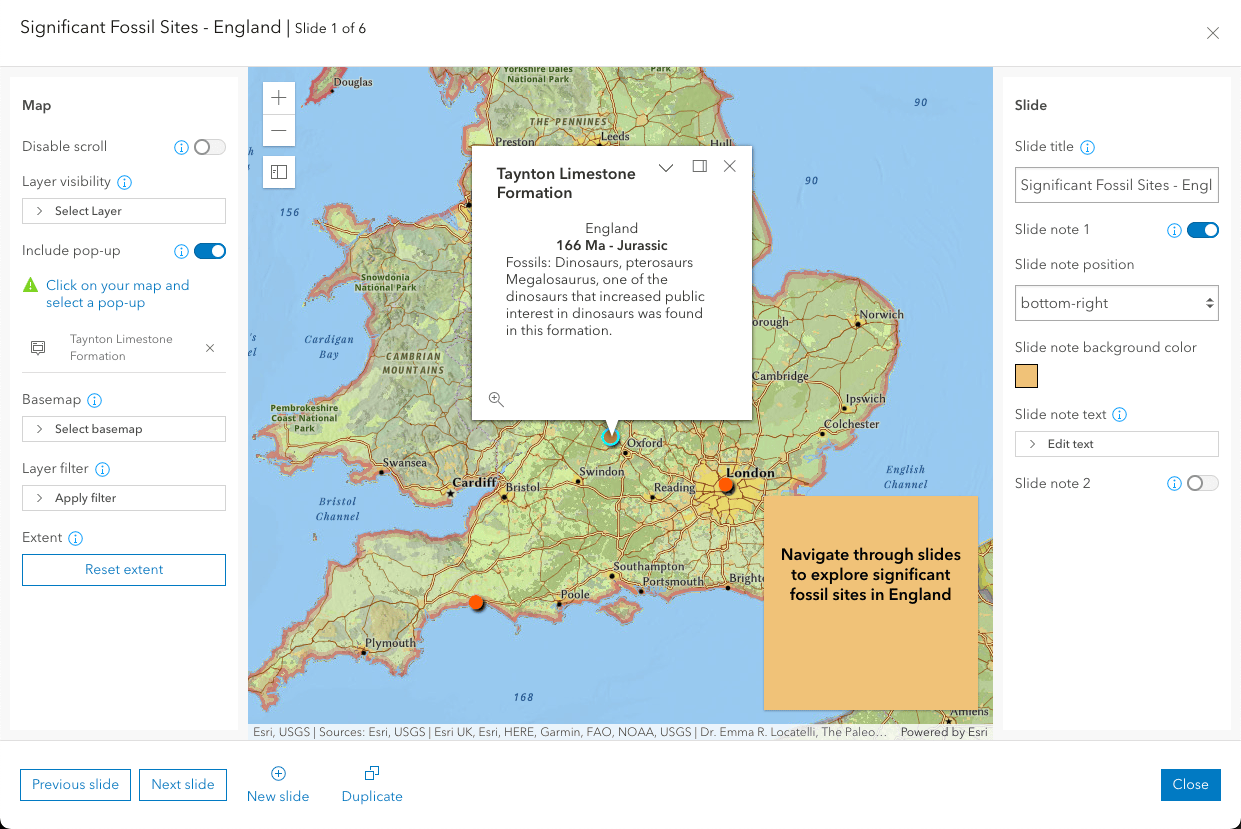Zoom out on the map
The image size is (1241, 829).
(279, 130)
